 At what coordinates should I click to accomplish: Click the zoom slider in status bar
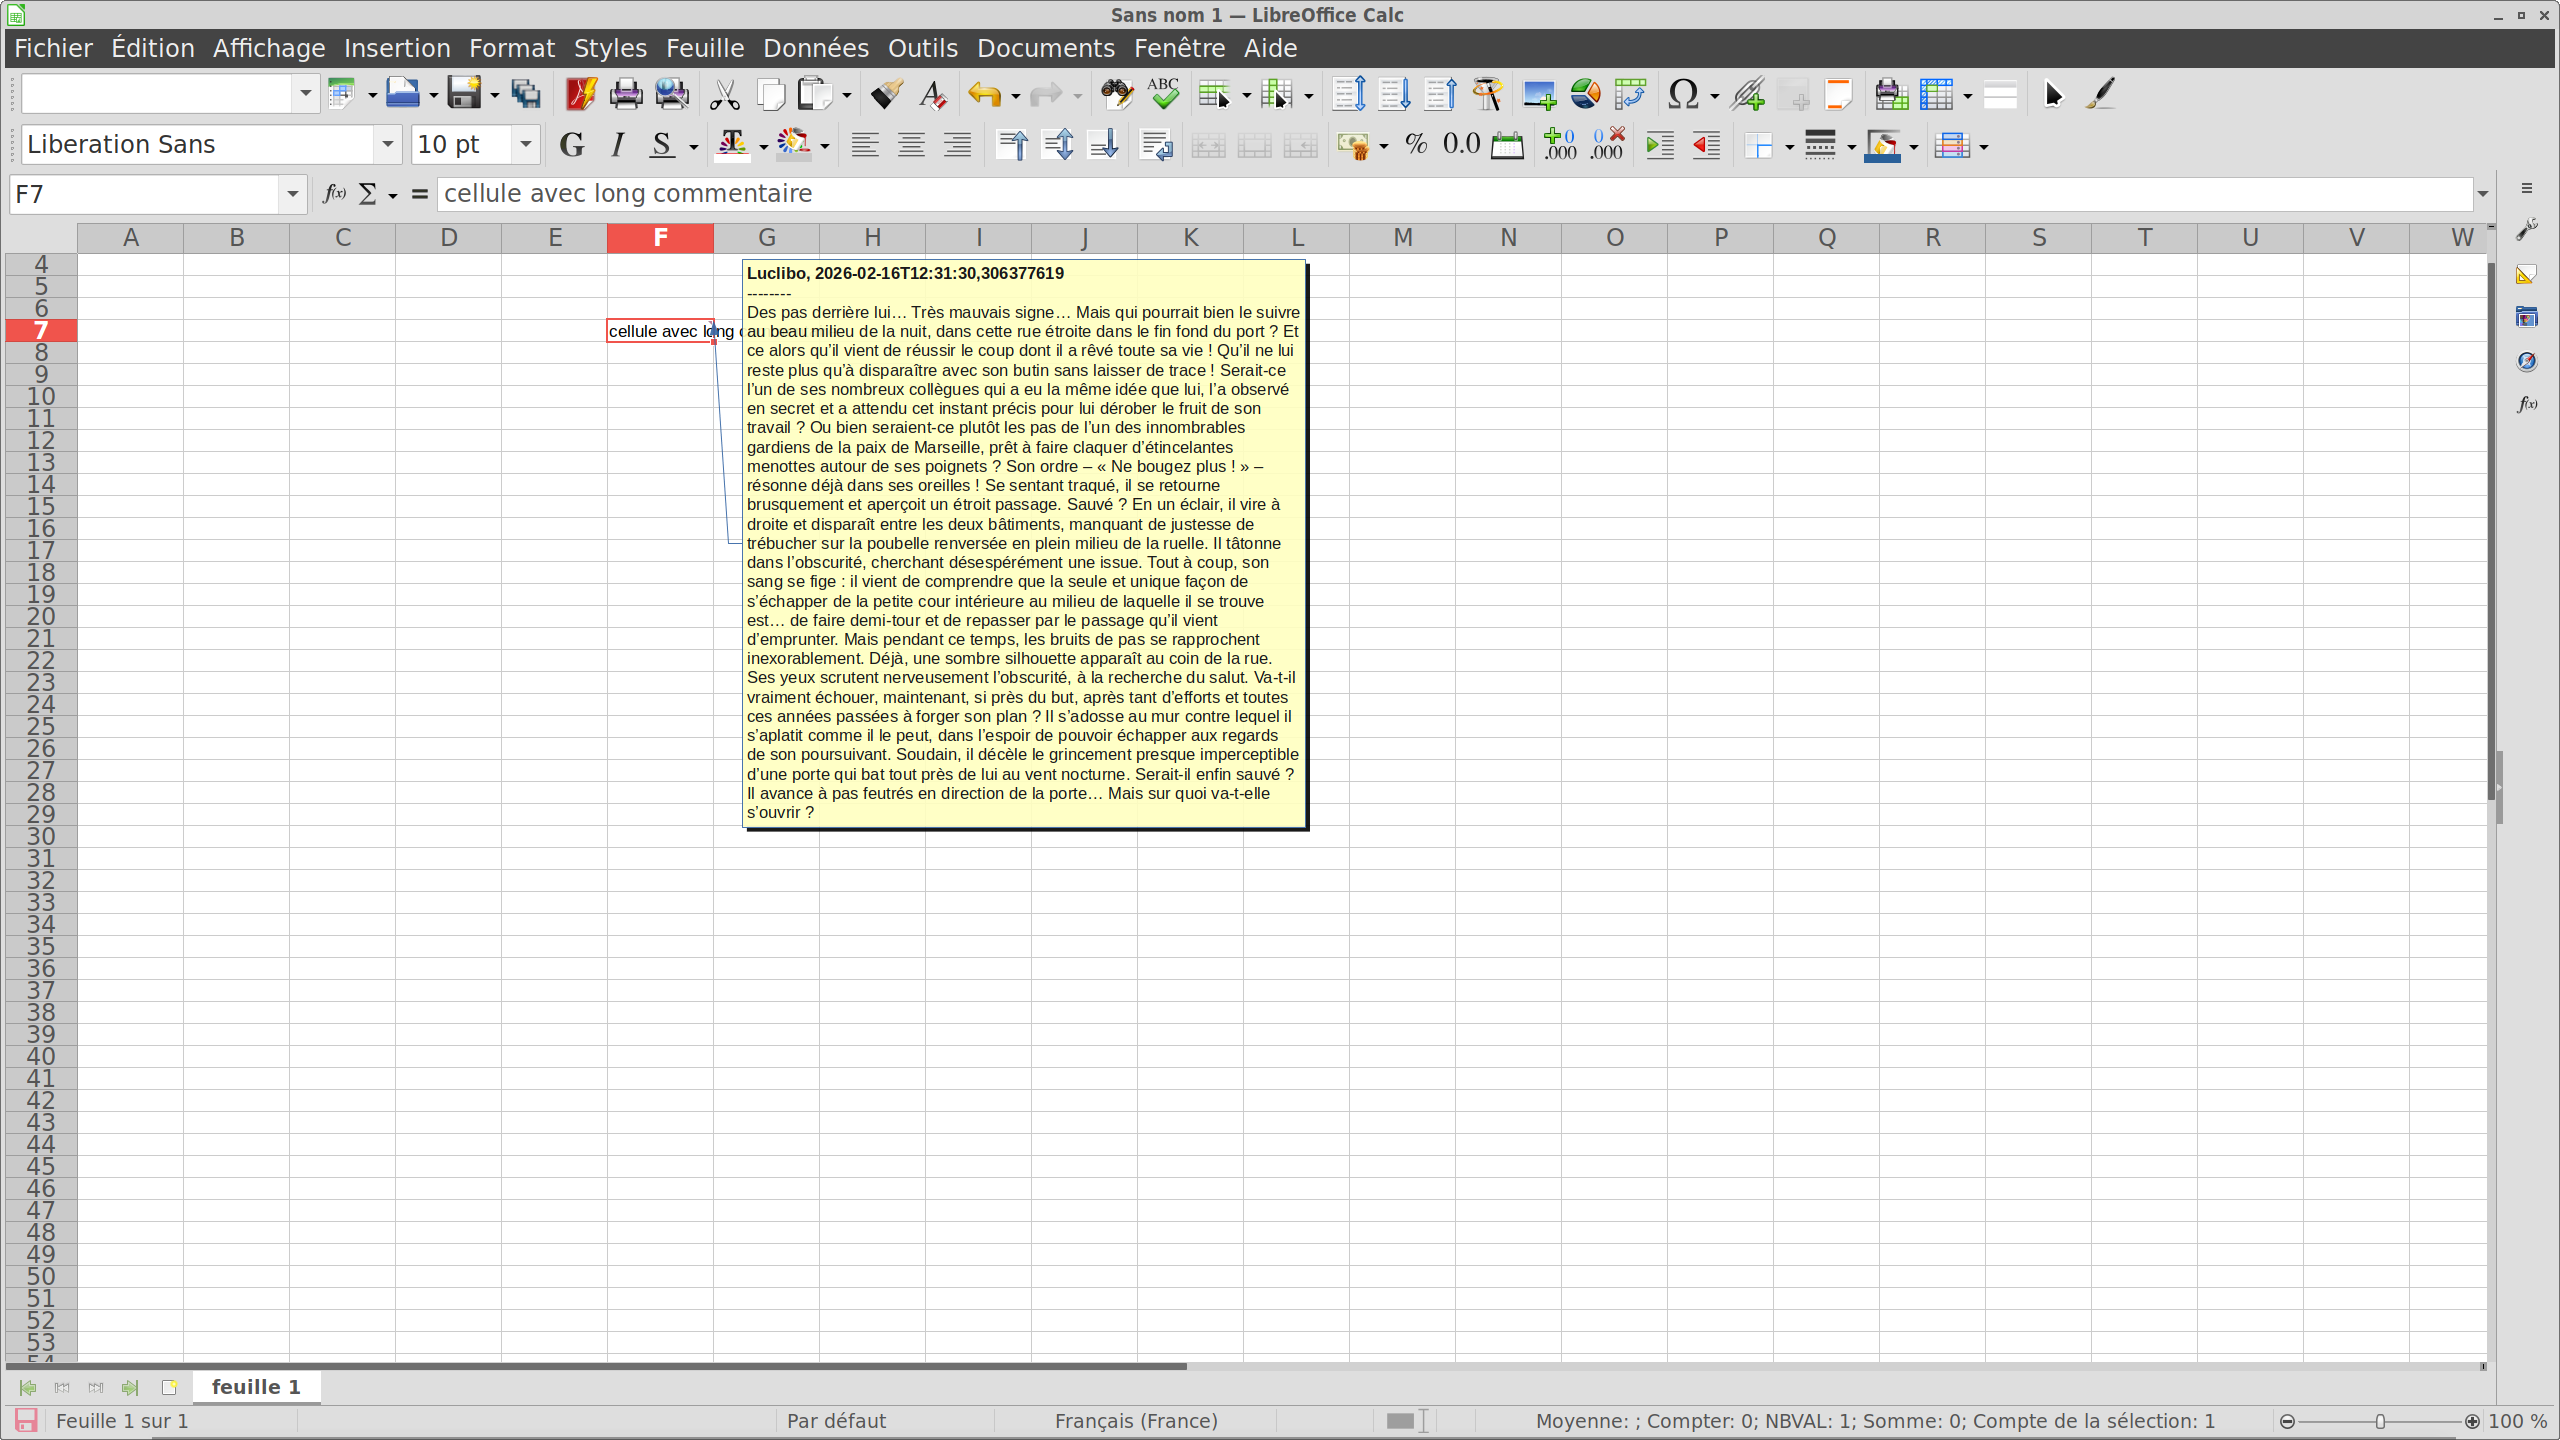tap(2380, 1421)
